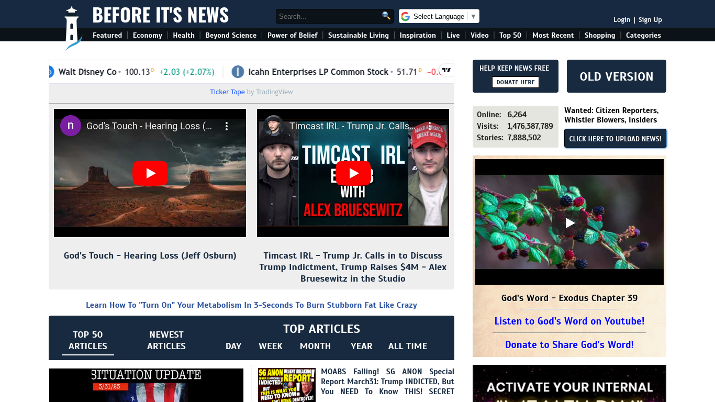Click Here To Upload News button
715x402 pixels.
615,139
